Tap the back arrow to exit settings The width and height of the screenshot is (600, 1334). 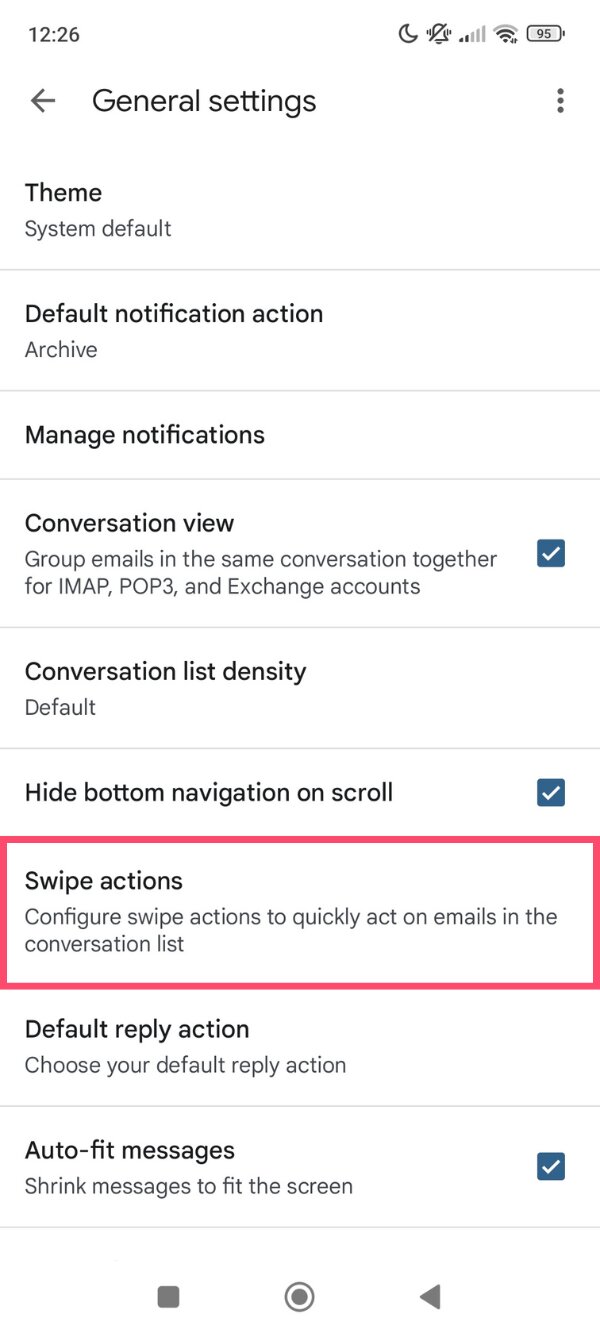point(42,100)
